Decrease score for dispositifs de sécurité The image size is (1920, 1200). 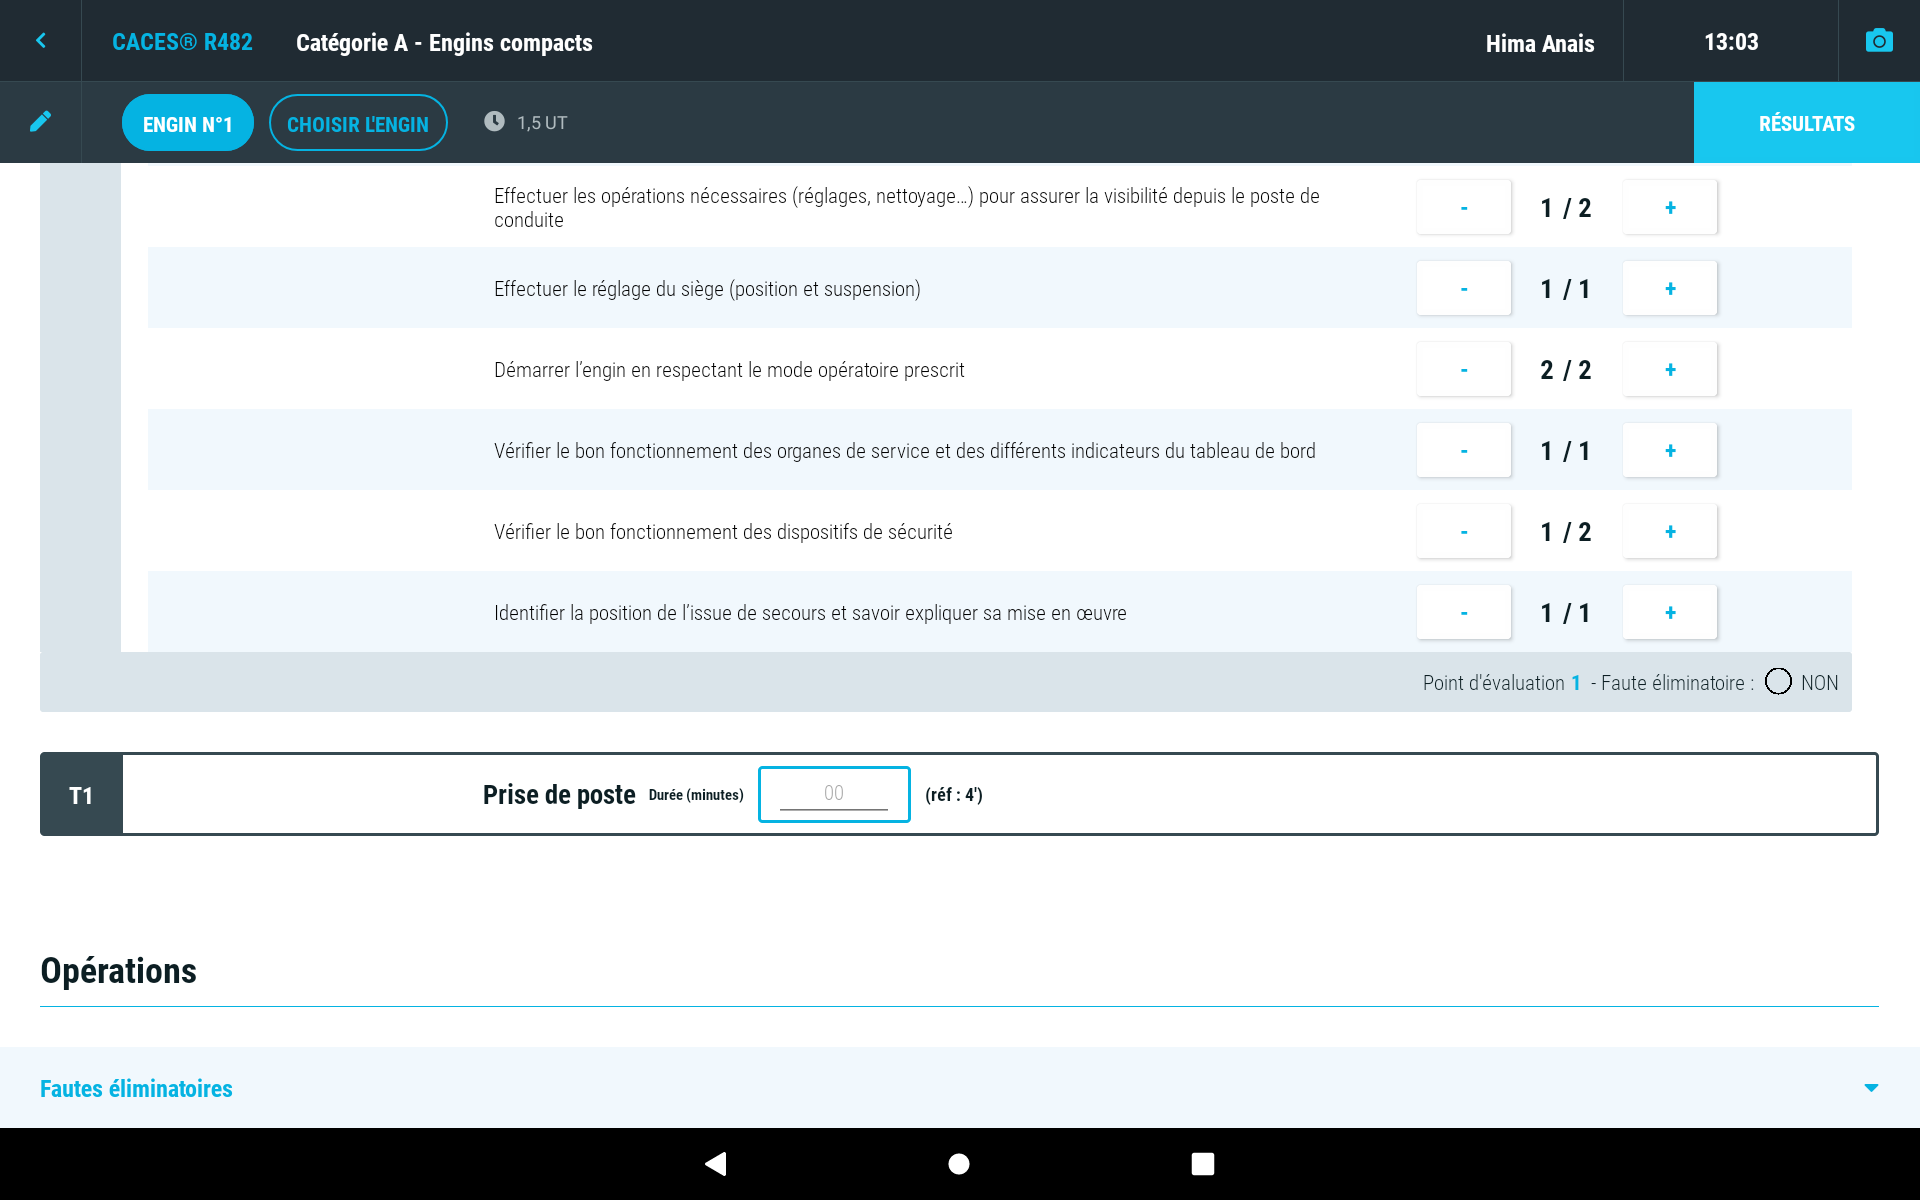(x=1464, y=531)
